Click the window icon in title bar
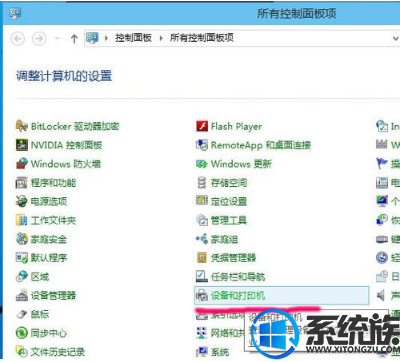Image resolution: width=400 pixels, height=362 pixels. (15, 13)
